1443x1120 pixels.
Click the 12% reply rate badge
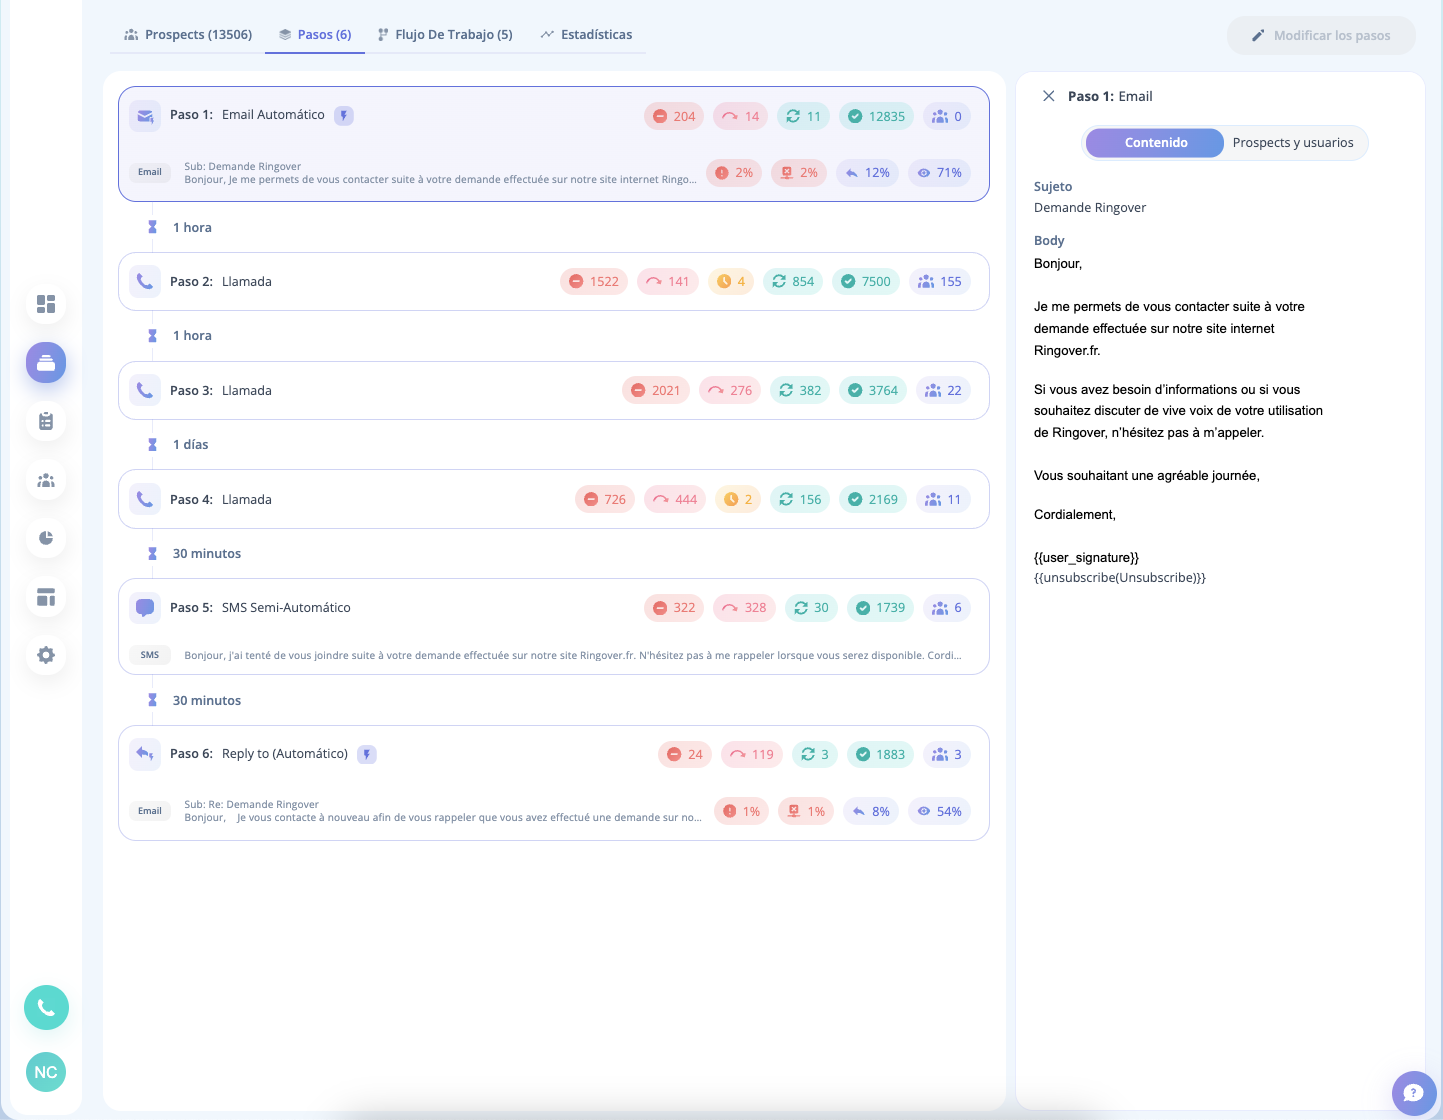[x=867, y=173]
